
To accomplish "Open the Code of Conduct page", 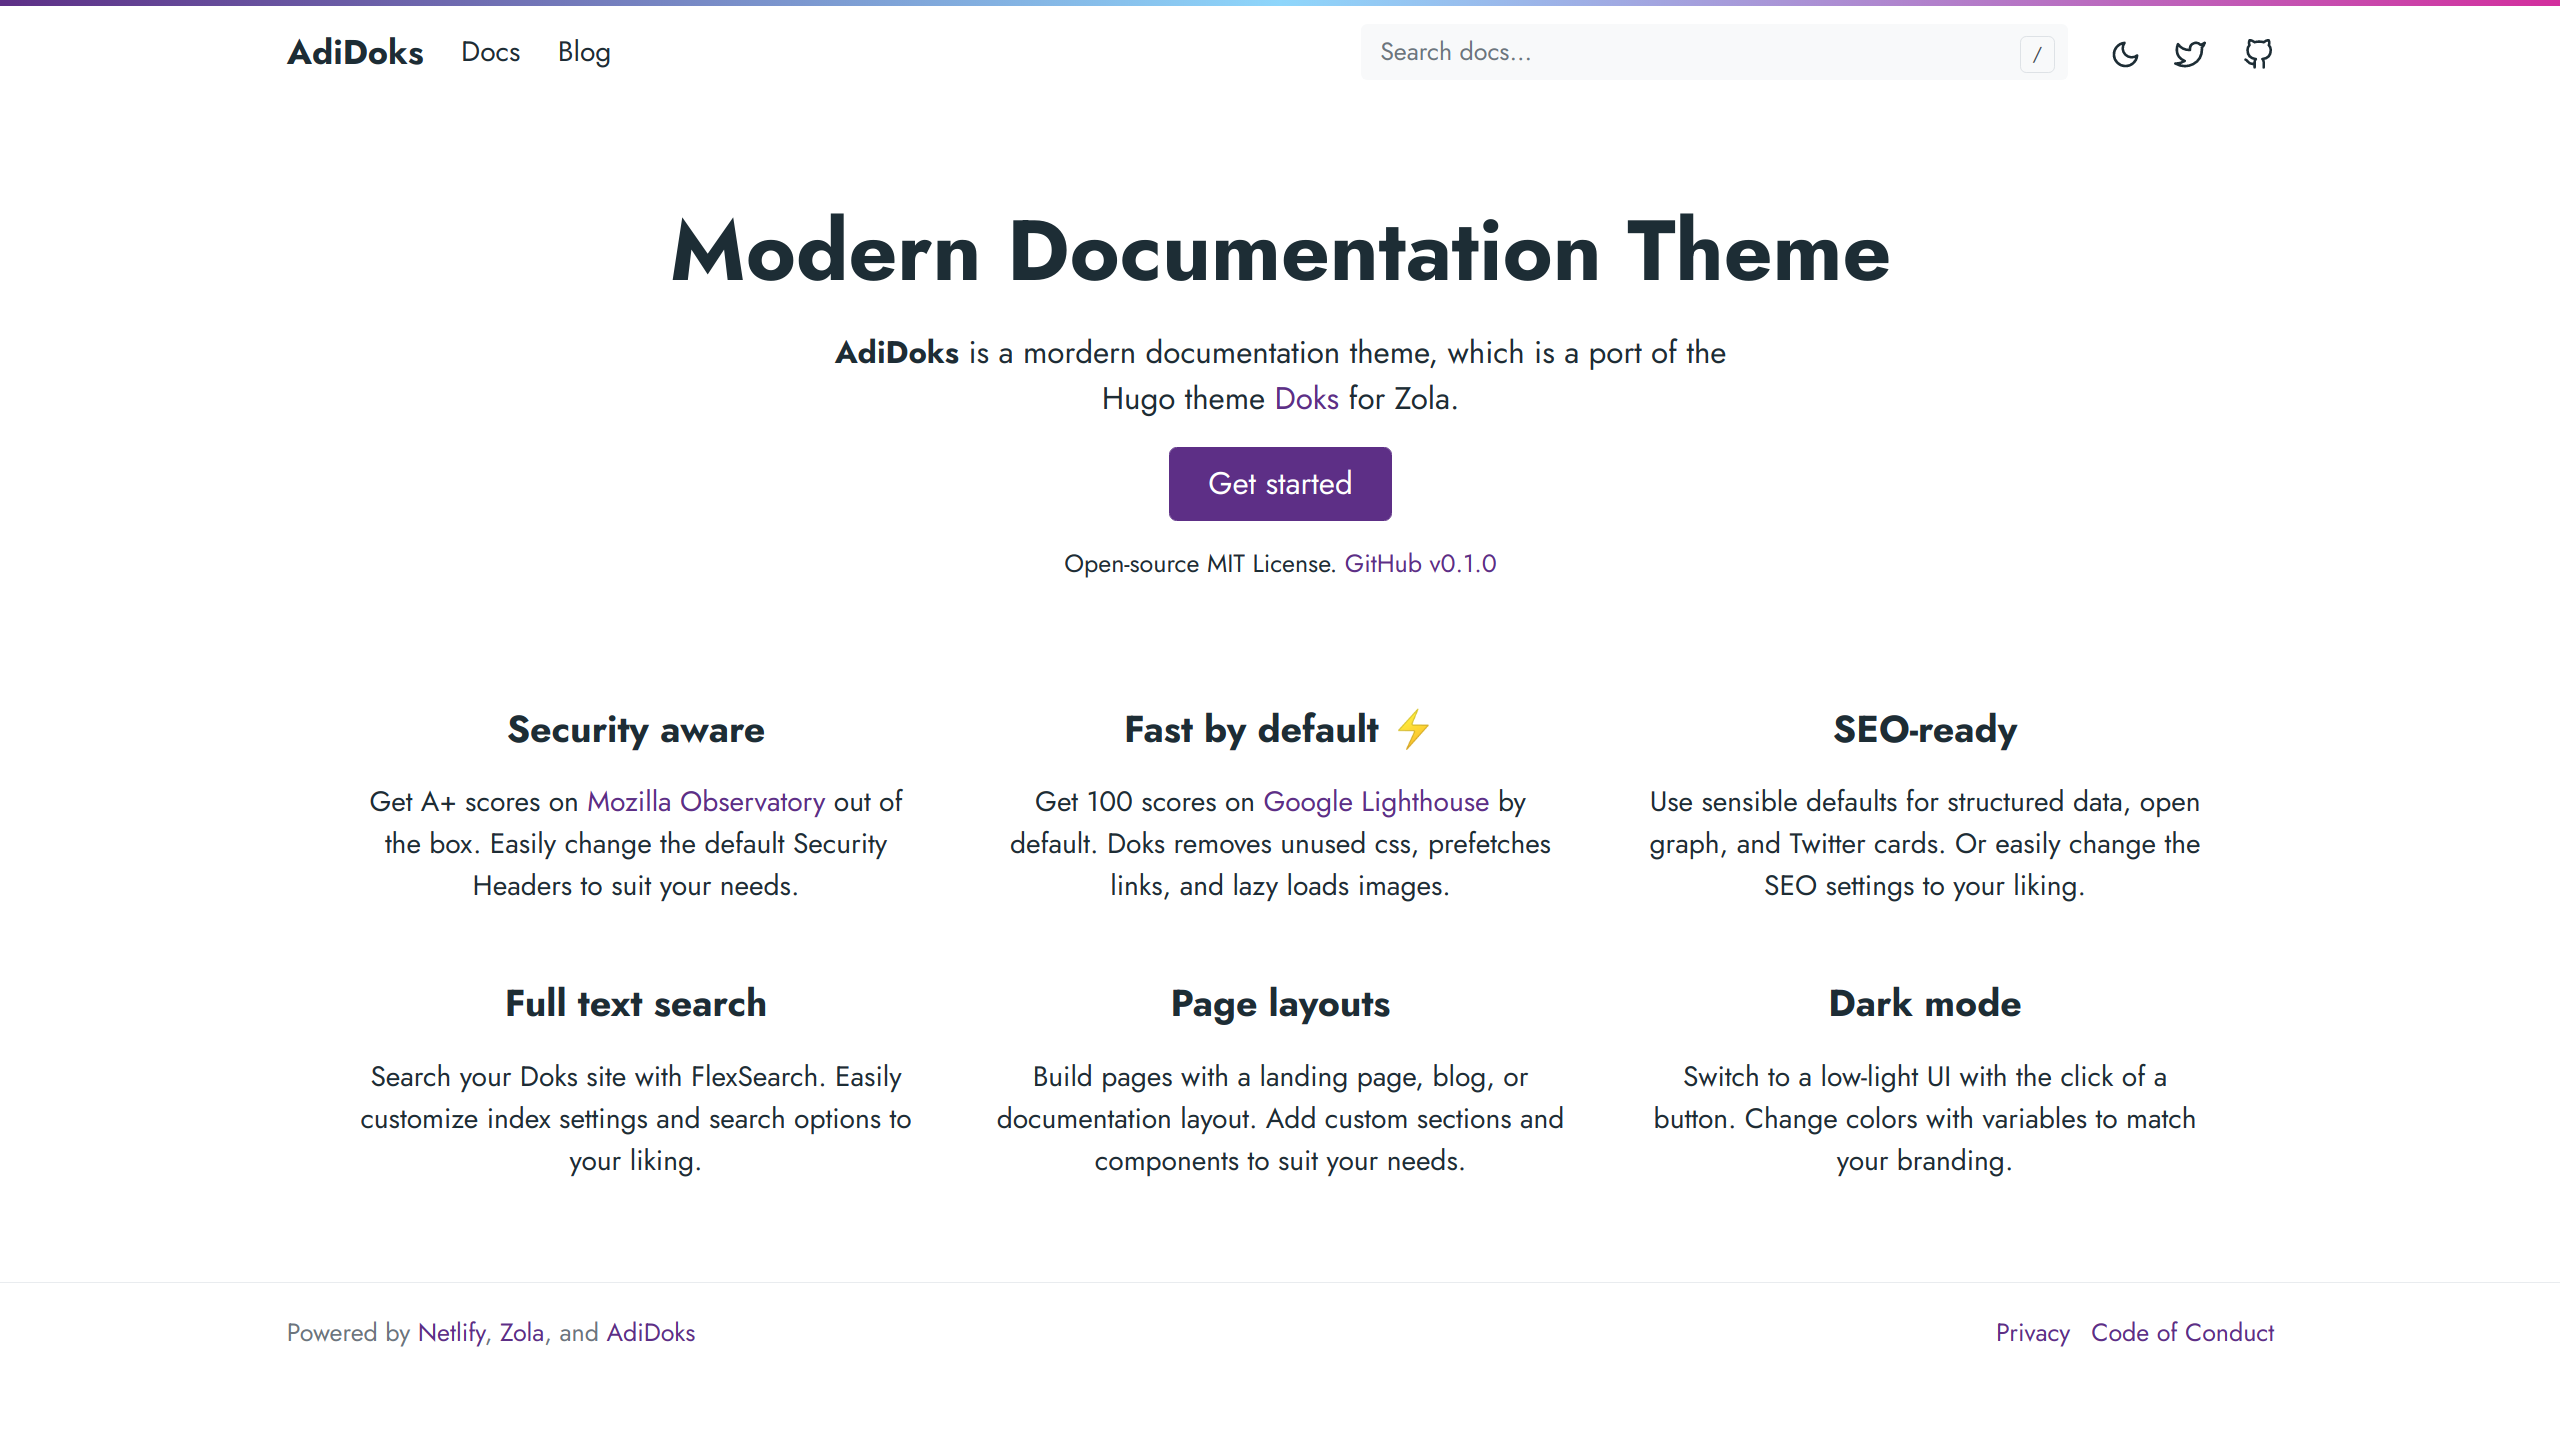I will point(2183,1332).
